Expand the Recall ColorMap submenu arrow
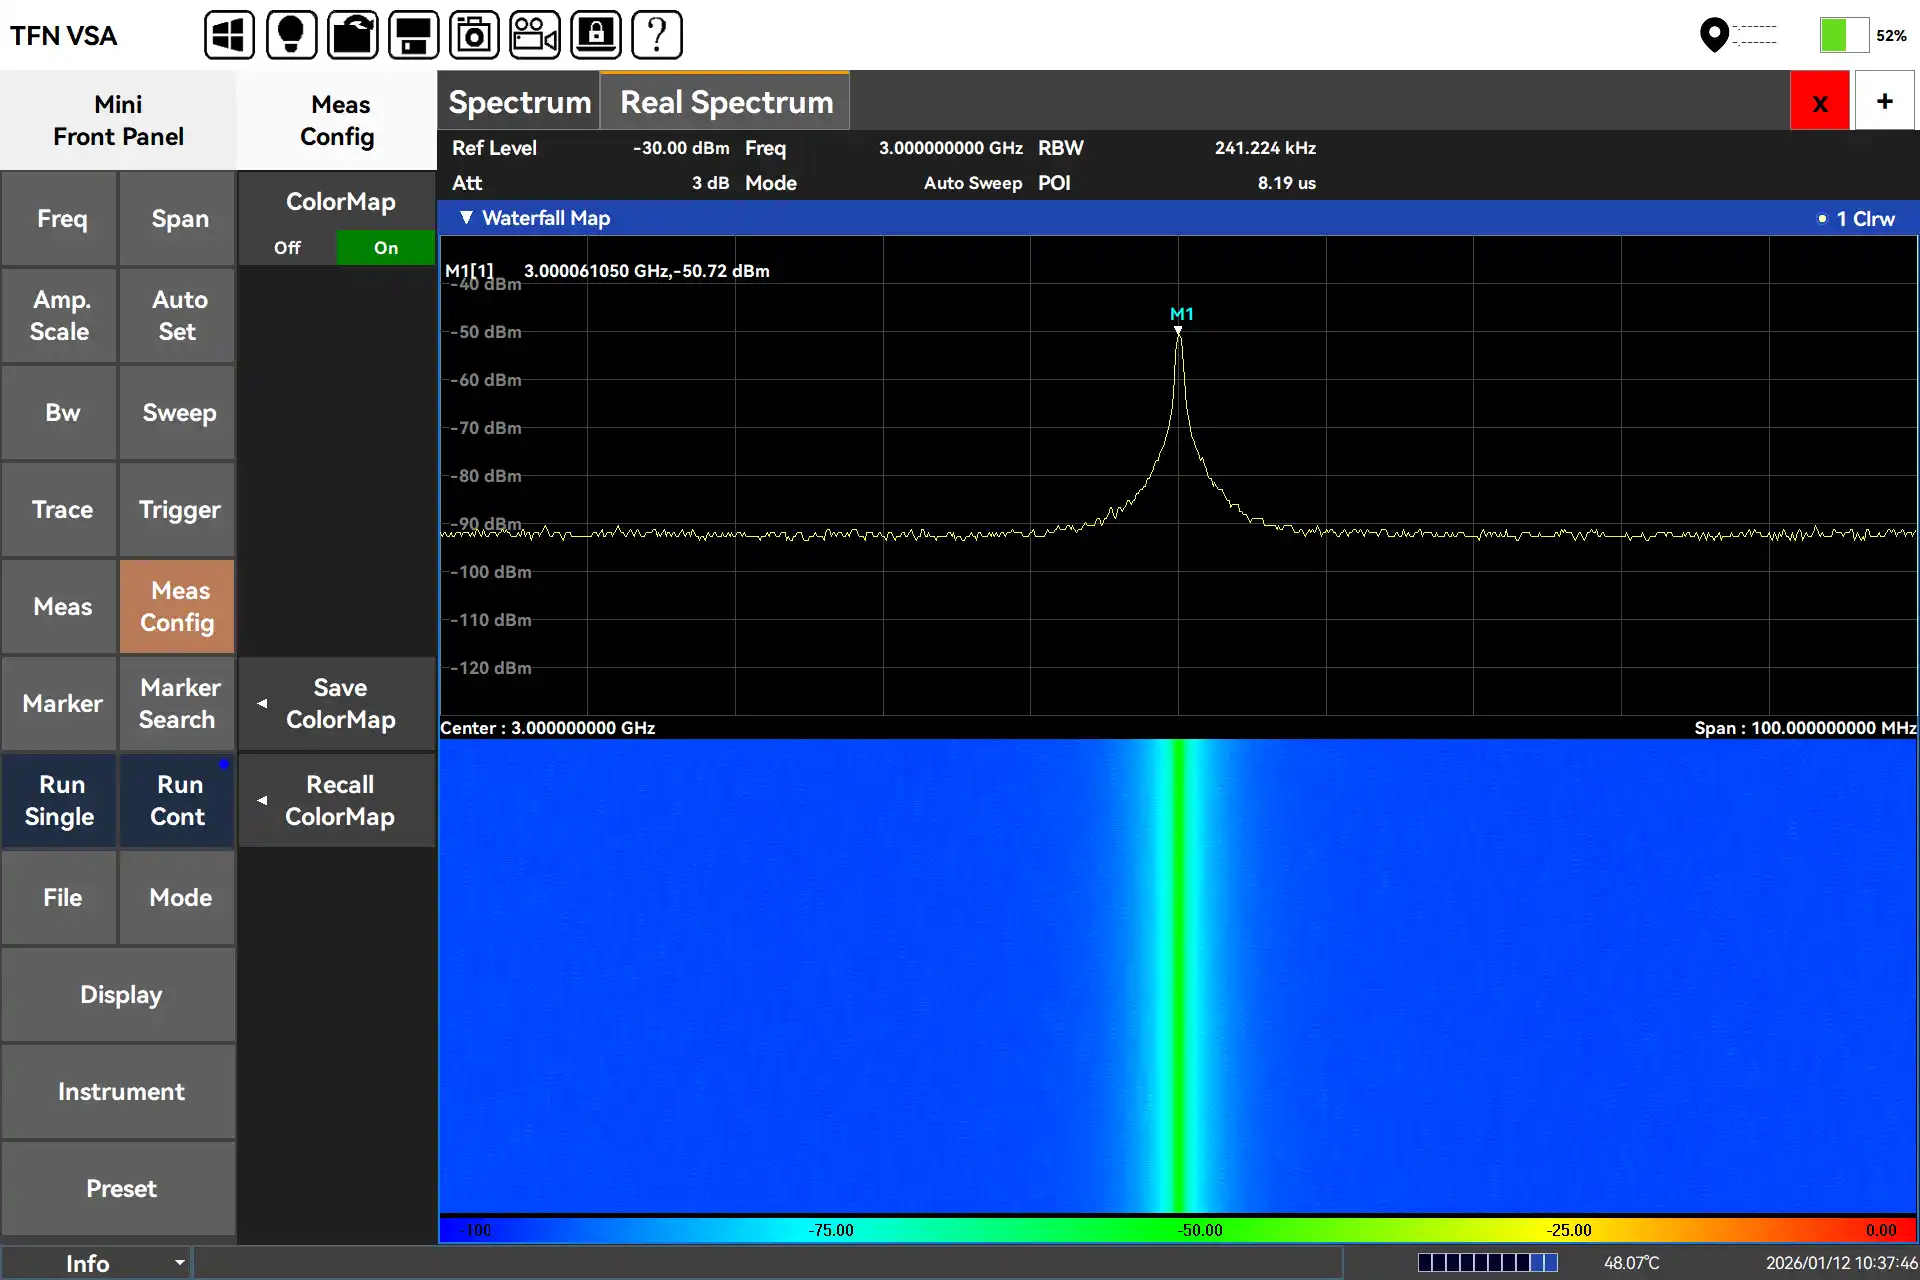Viewport: 1920px width, 1280px height. tap(262, 801)
